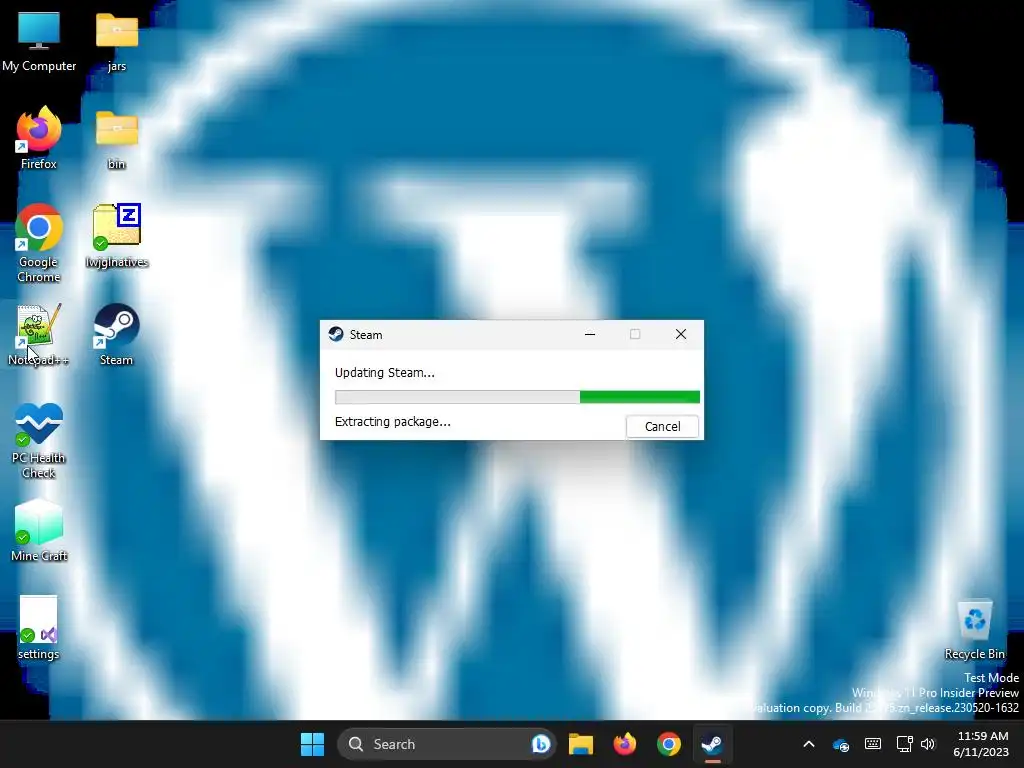Click the 'Updating Steam...' status text
The width and height of the screenshot is (1024, 768).
pyautogui.click(x=385, y=372)
